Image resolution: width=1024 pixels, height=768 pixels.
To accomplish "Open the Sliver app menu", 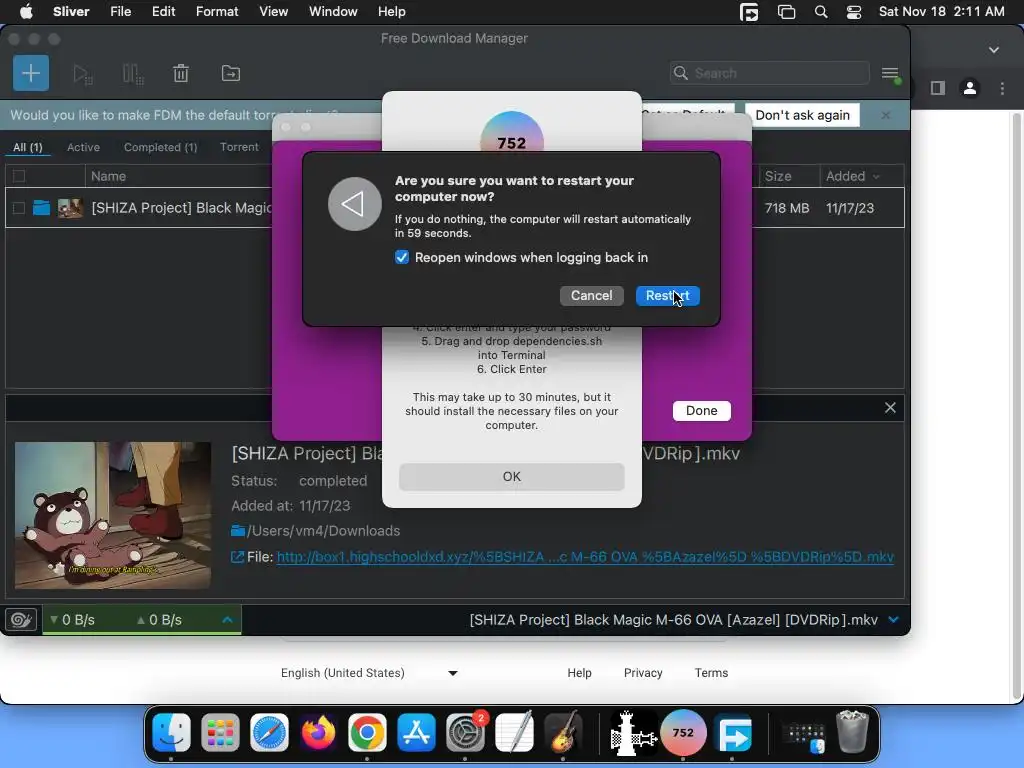I will point(71,12).
